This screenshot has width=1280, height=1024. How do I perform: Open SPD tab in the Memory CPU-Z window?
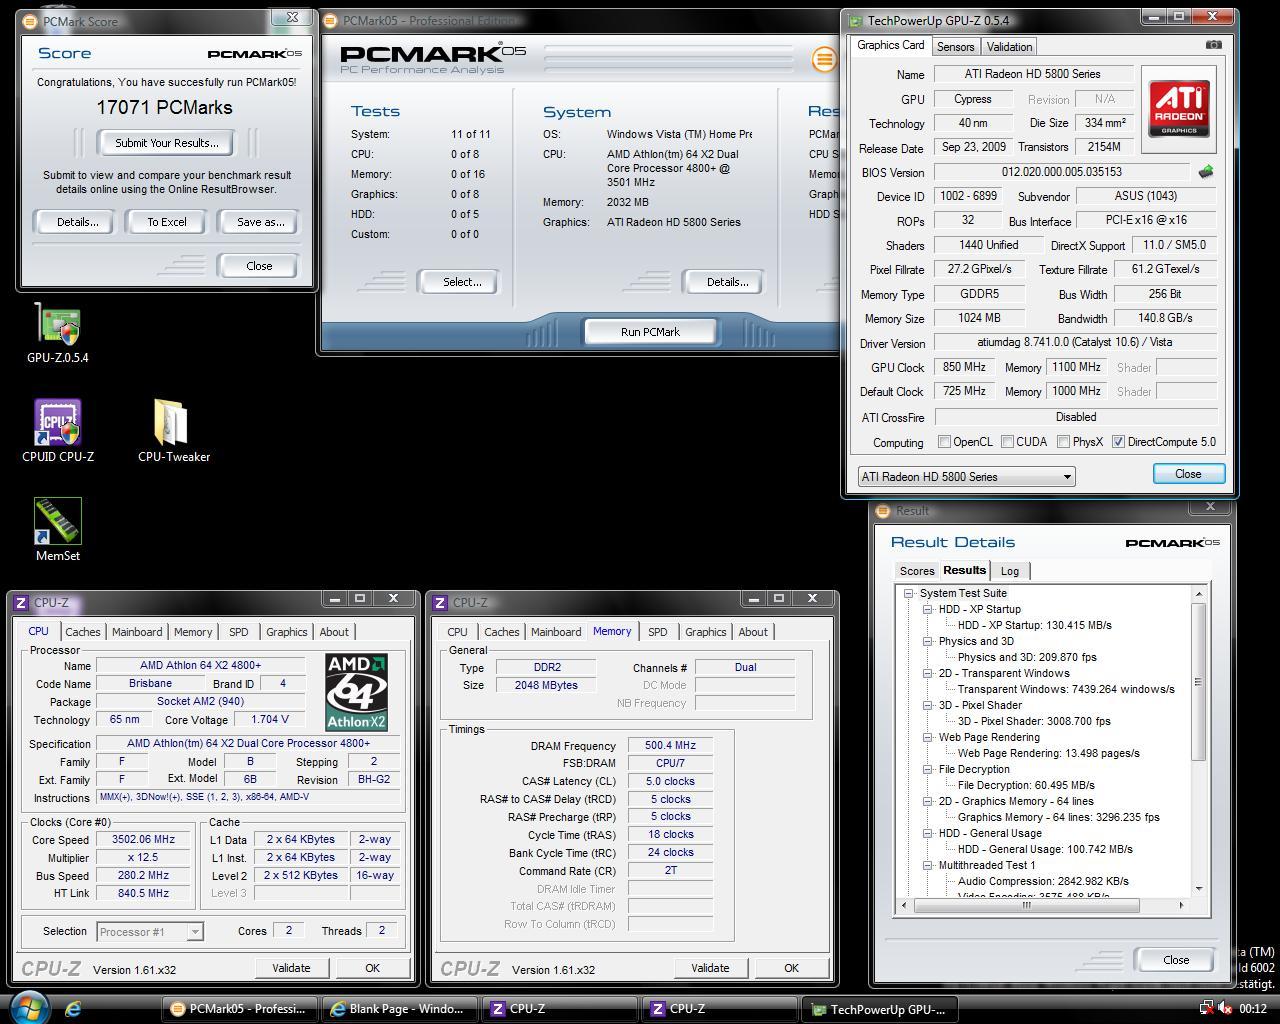pos(657,632)
